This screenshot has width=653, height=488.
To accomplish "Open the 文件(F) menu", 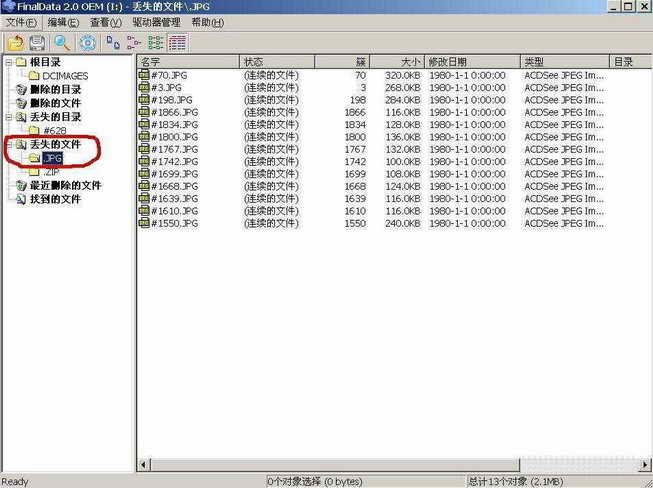I will (21, 22).
